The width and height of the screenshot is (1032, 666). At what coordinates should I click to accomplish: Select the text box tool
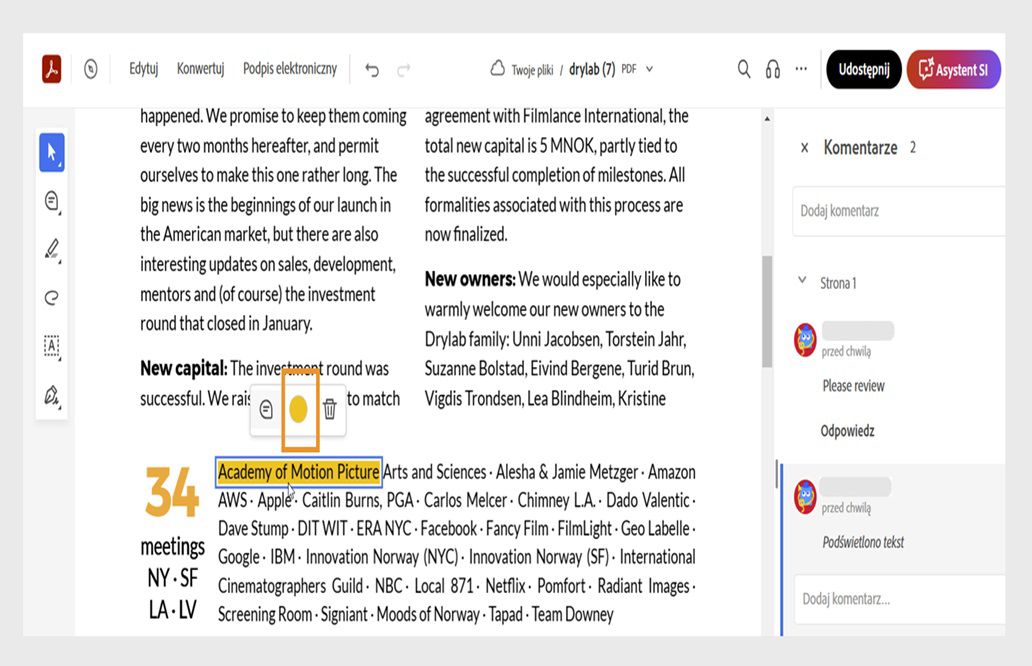(52, 346)
